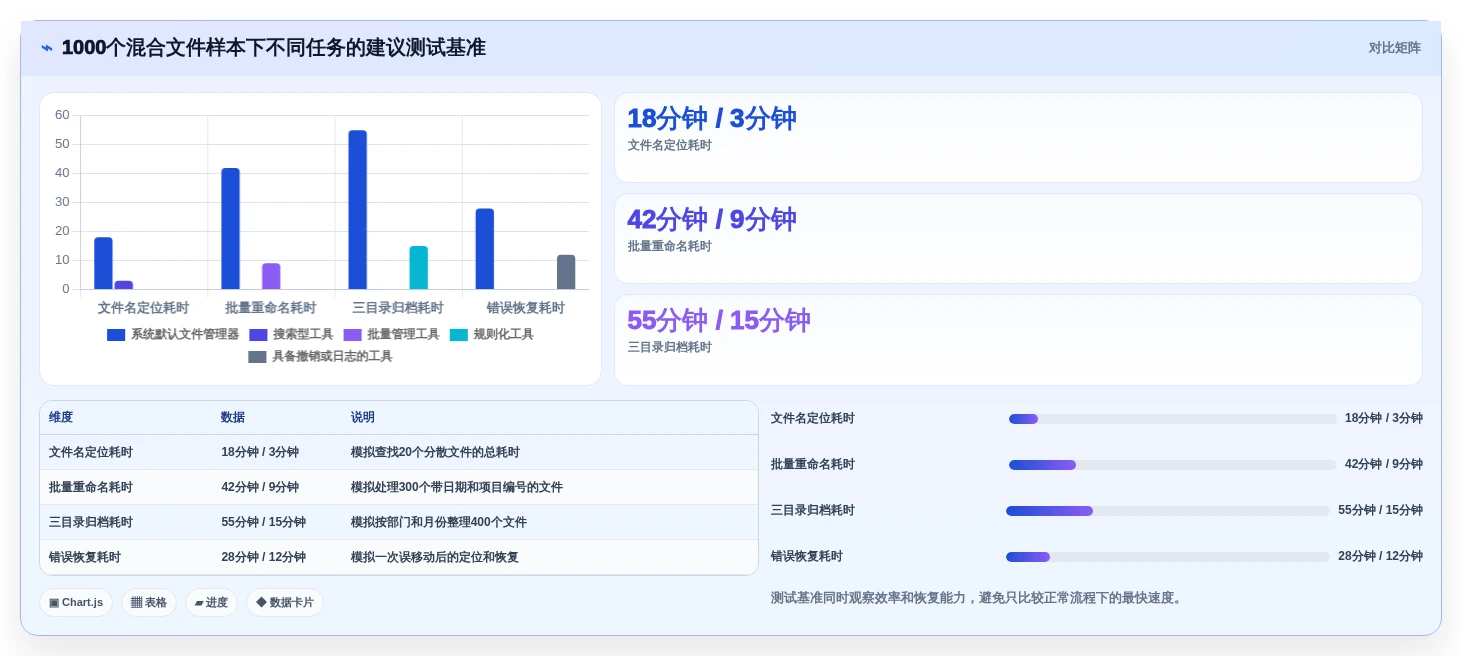Click the 维度 column header
This screenshot has height=656, width=1462.
tap(61, 418)
